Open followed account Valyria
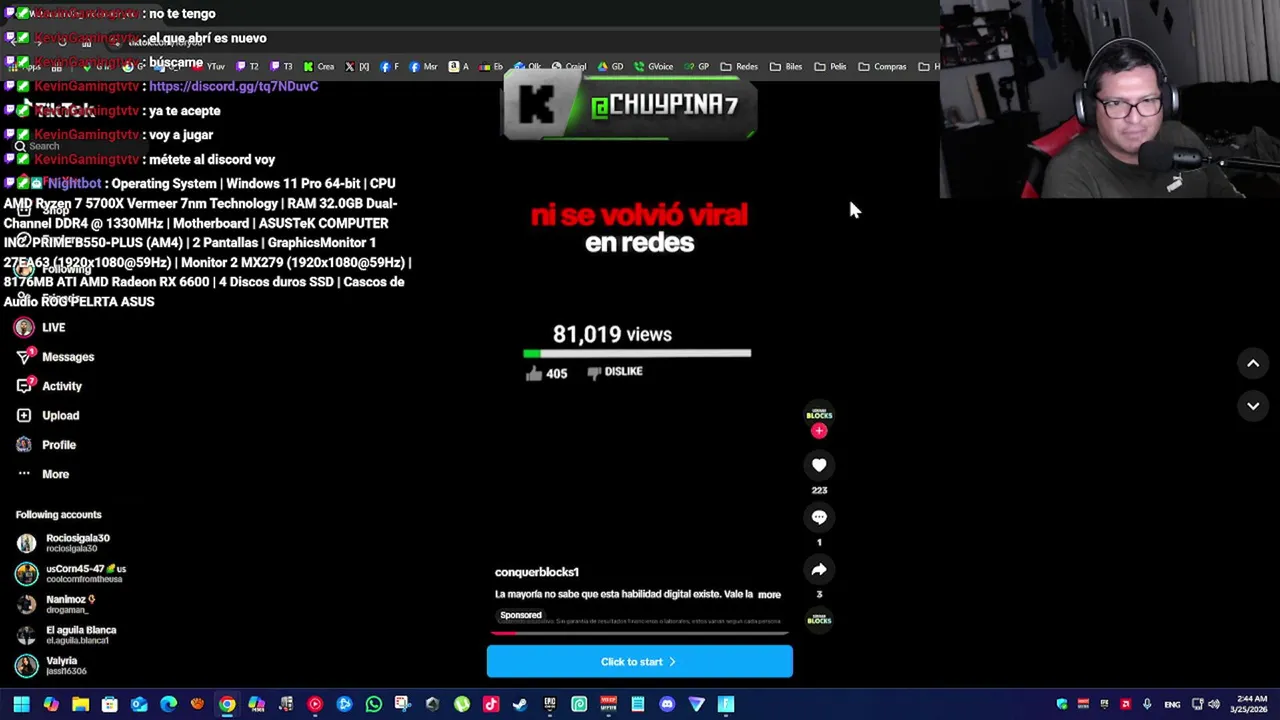This screenshot has width=1280, height=720. [50, 665]
